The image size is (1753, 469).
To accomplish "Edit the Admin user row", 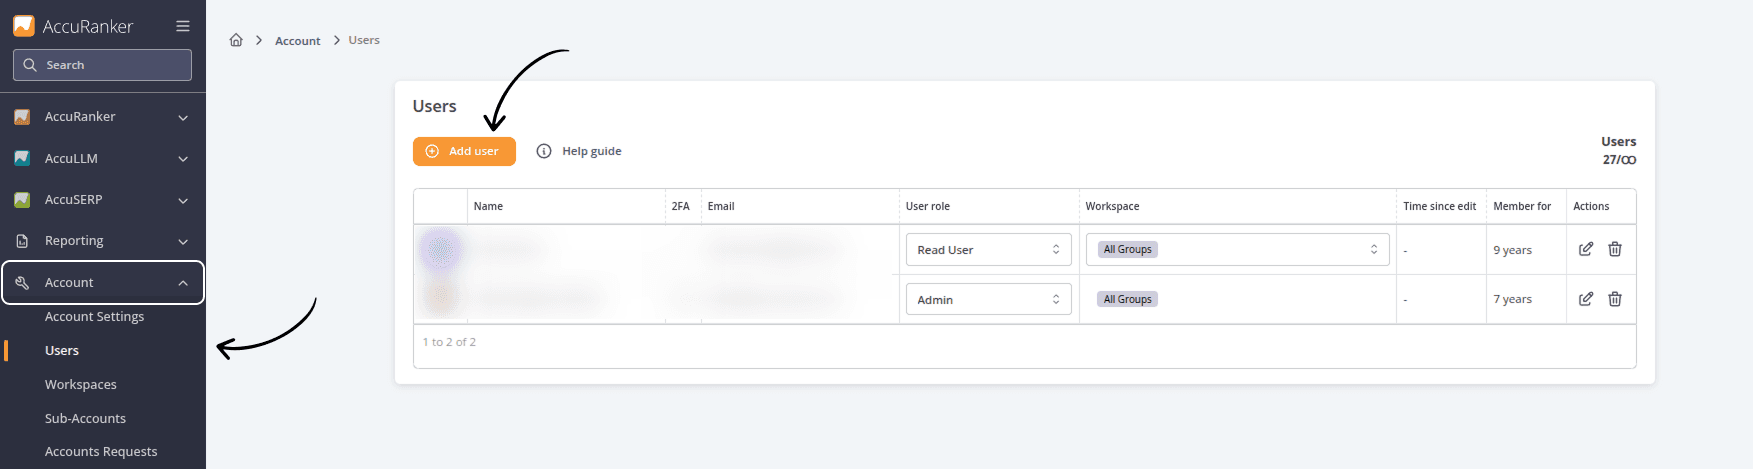I will click(x=1586, y=299).
